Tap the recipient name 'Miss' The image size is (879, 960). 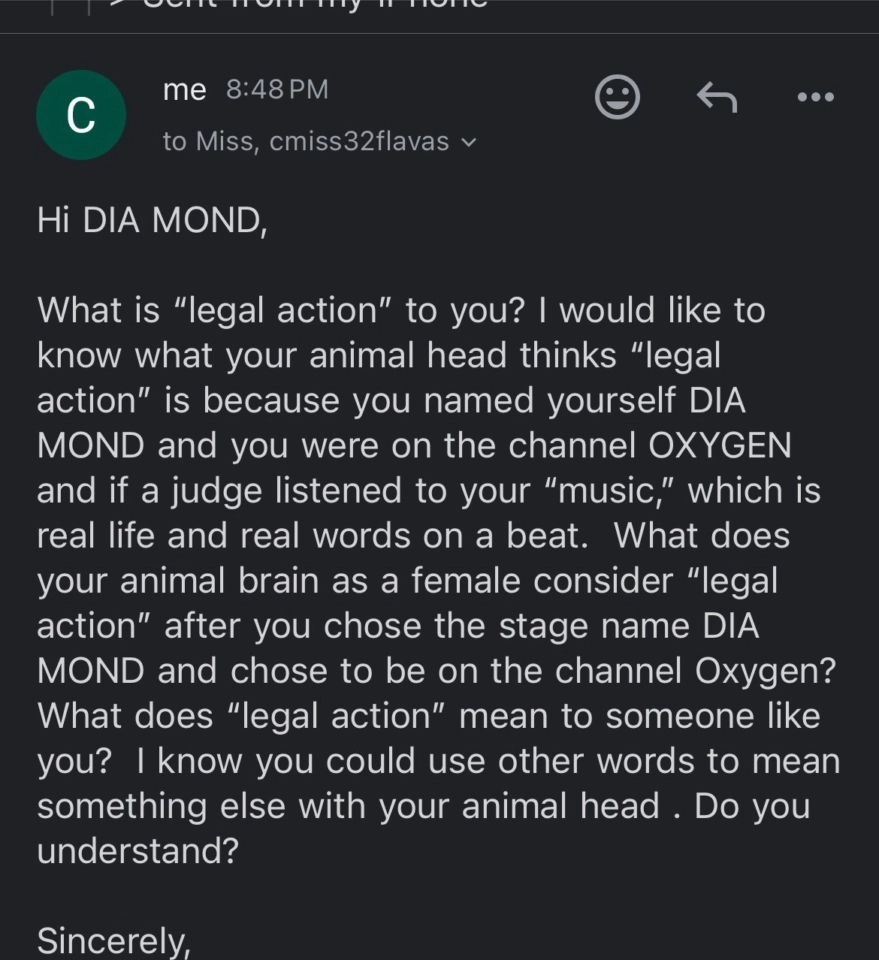click(225, 141)
